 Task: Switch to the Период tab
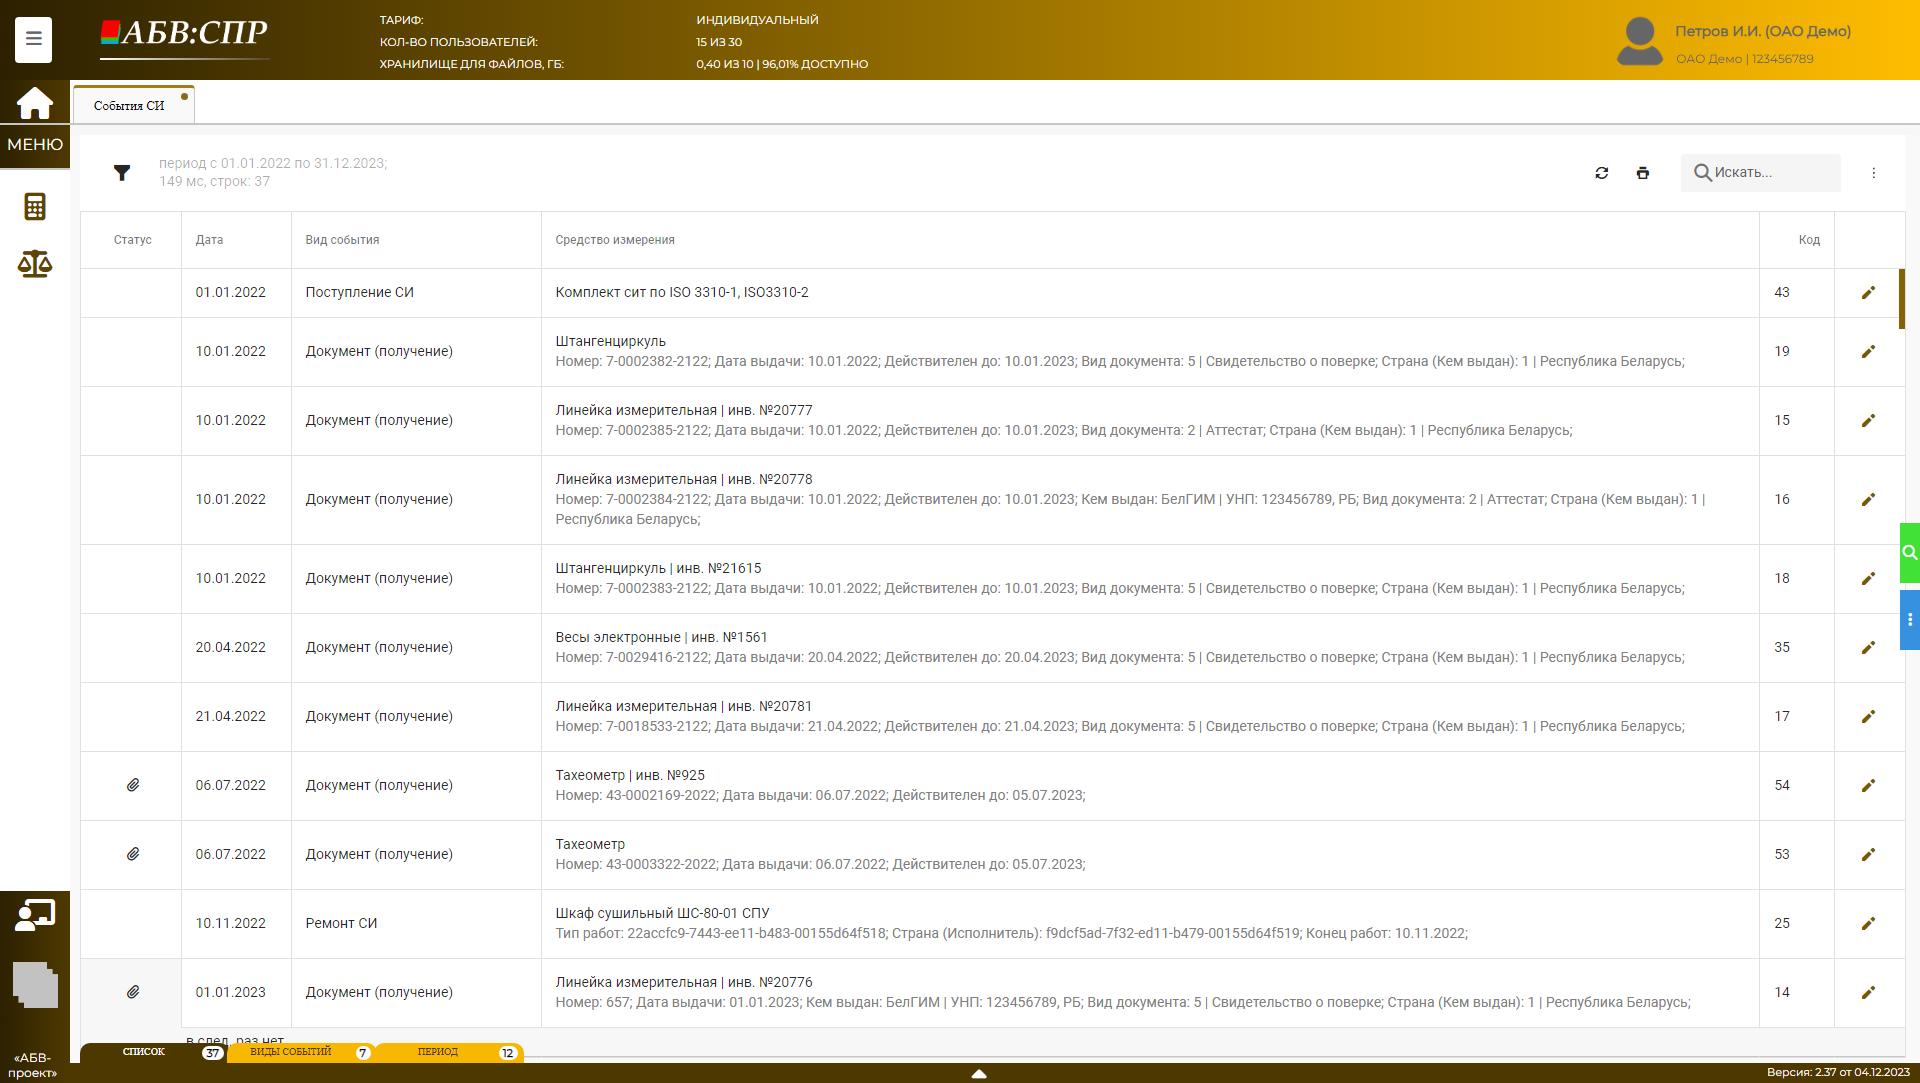click(x=438, y=1052)
